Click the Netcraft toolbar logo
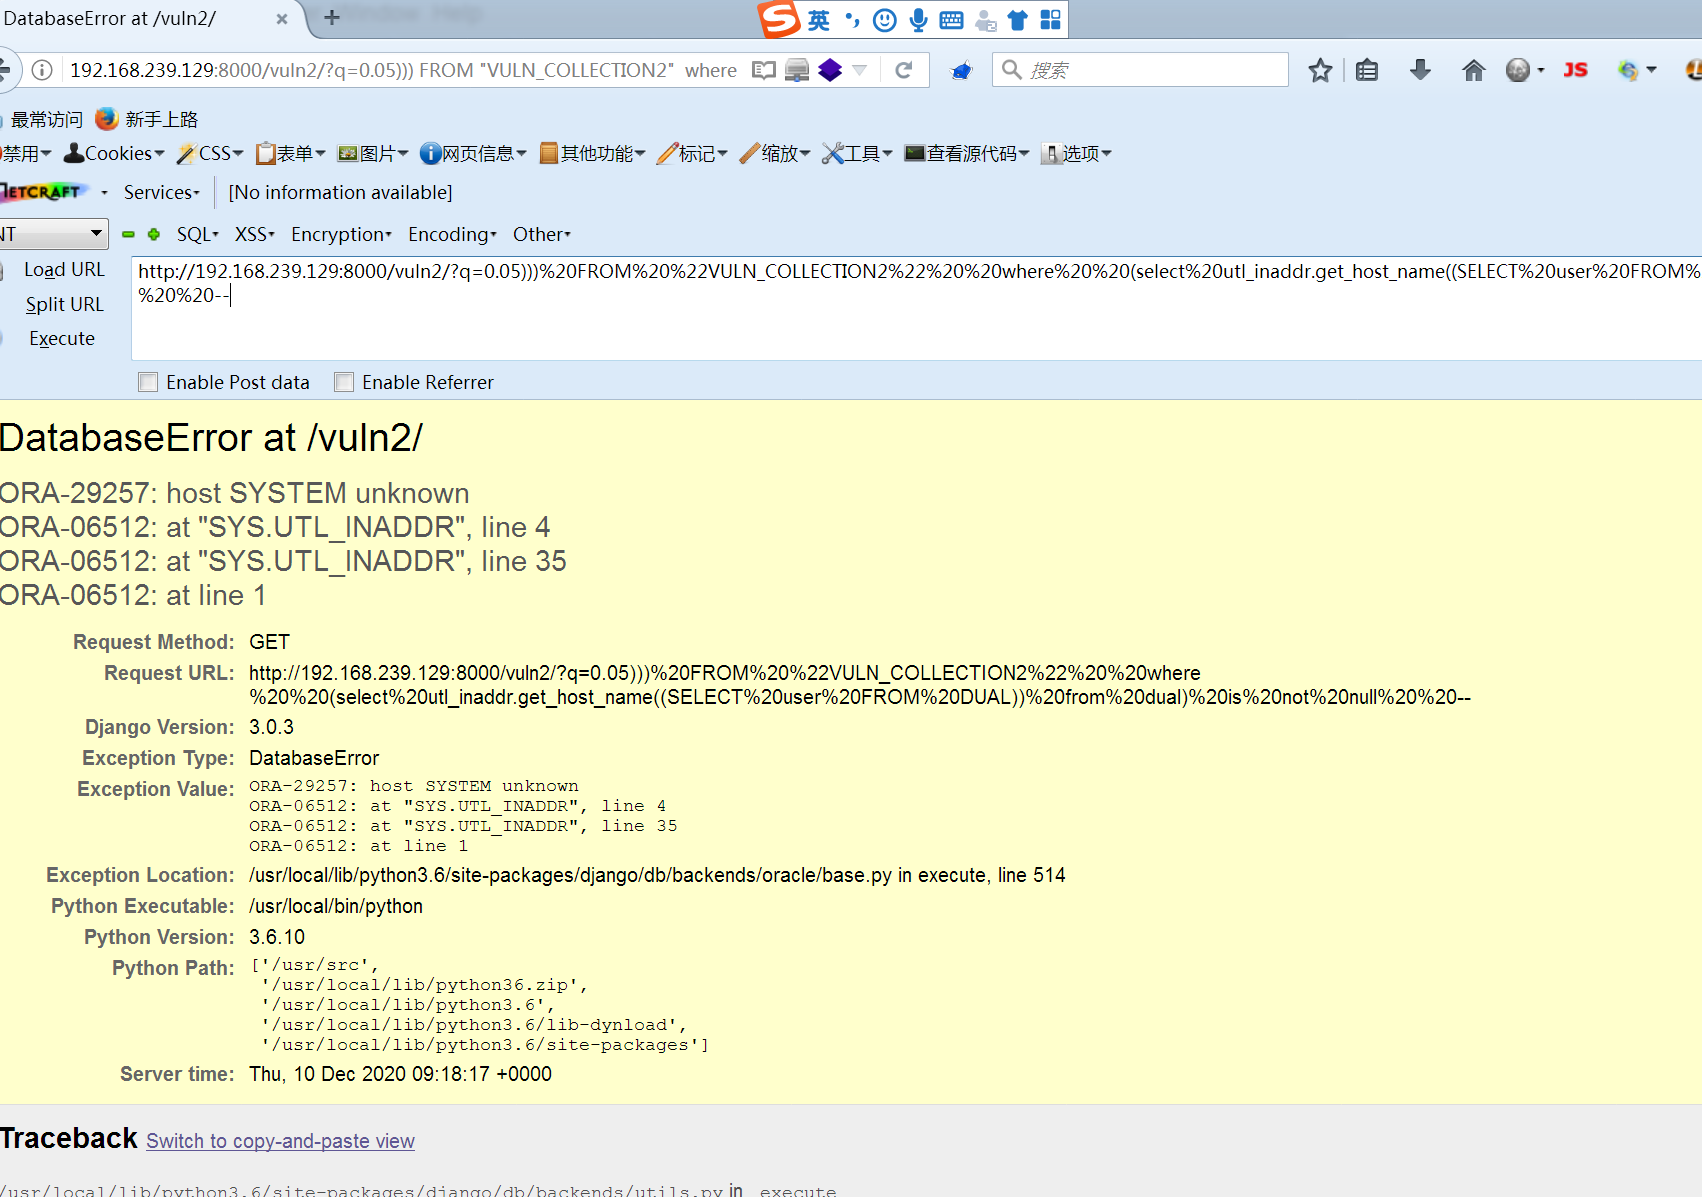The image size is (1702, 1197). [42, 192]
